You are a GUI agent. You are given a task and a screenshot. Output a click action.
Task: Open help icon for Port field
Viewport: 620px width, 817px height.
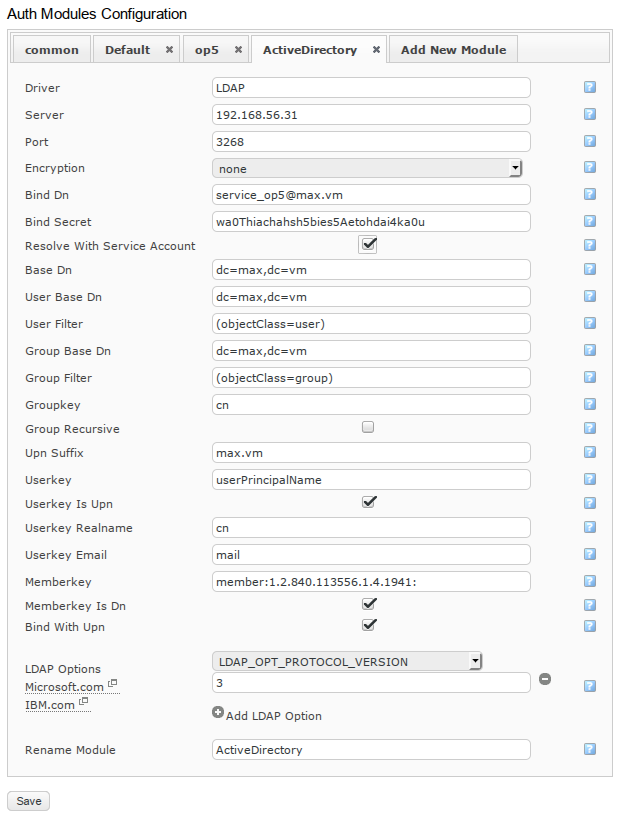(589, 141)
